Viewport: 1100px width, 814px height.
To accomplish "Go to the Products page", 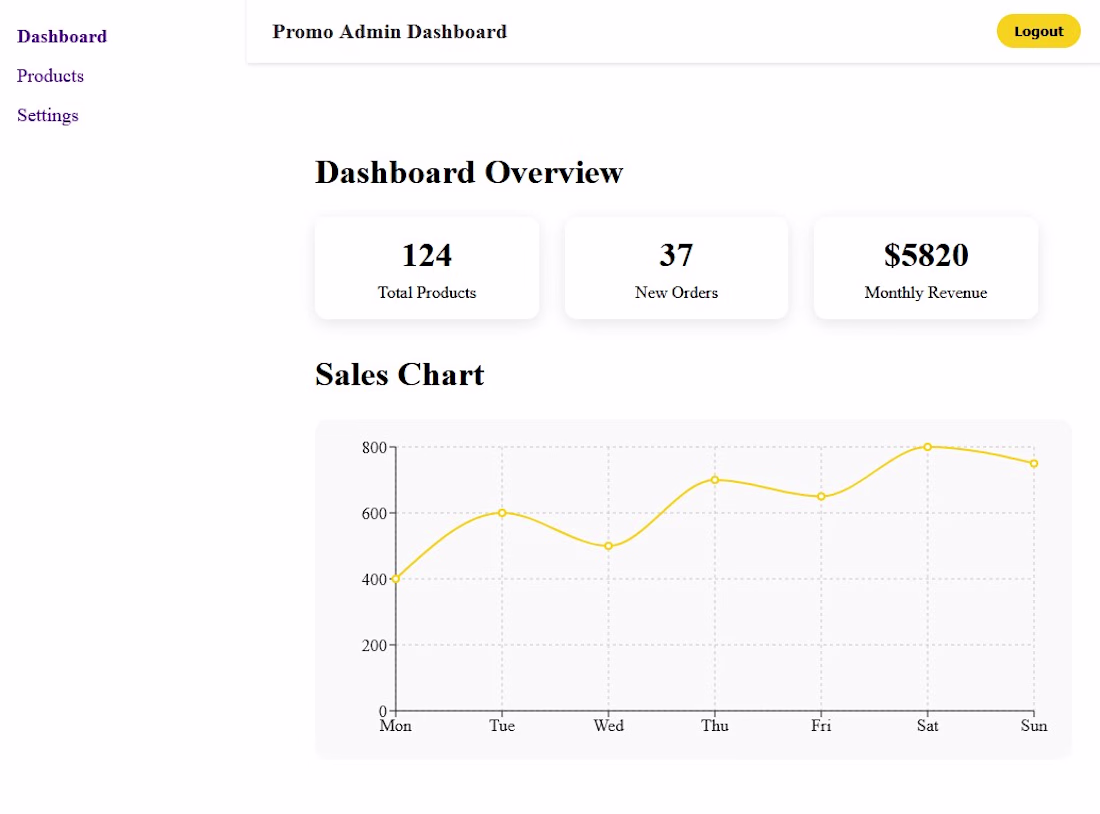I will (50, 76).
